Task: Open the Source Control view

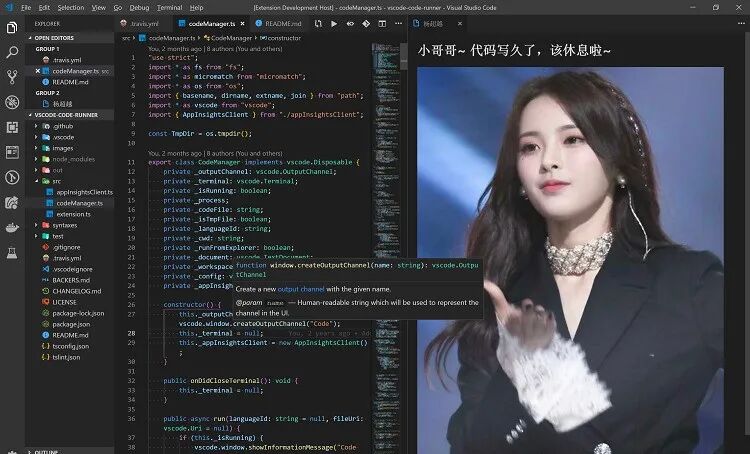Action: (x=12, y=77)
